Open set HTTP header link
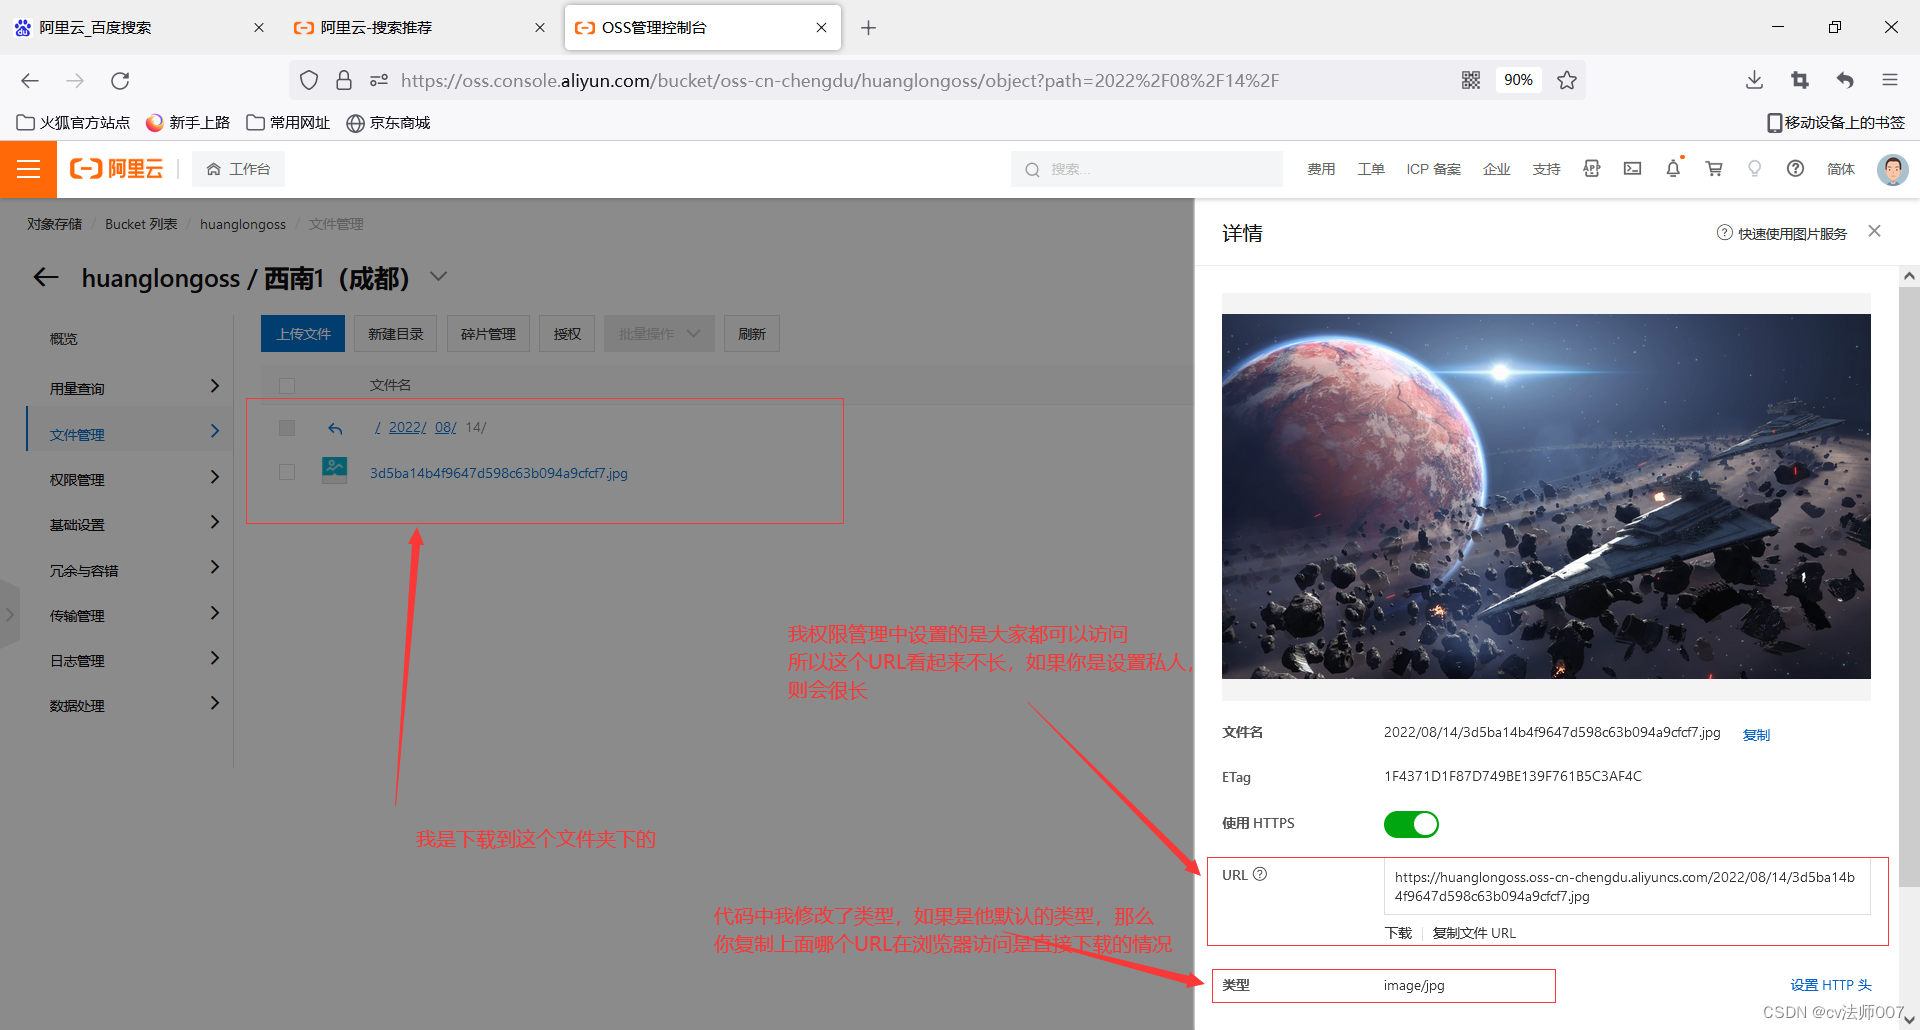This screenshot has width=1920, height=1030. point(1830,985)
